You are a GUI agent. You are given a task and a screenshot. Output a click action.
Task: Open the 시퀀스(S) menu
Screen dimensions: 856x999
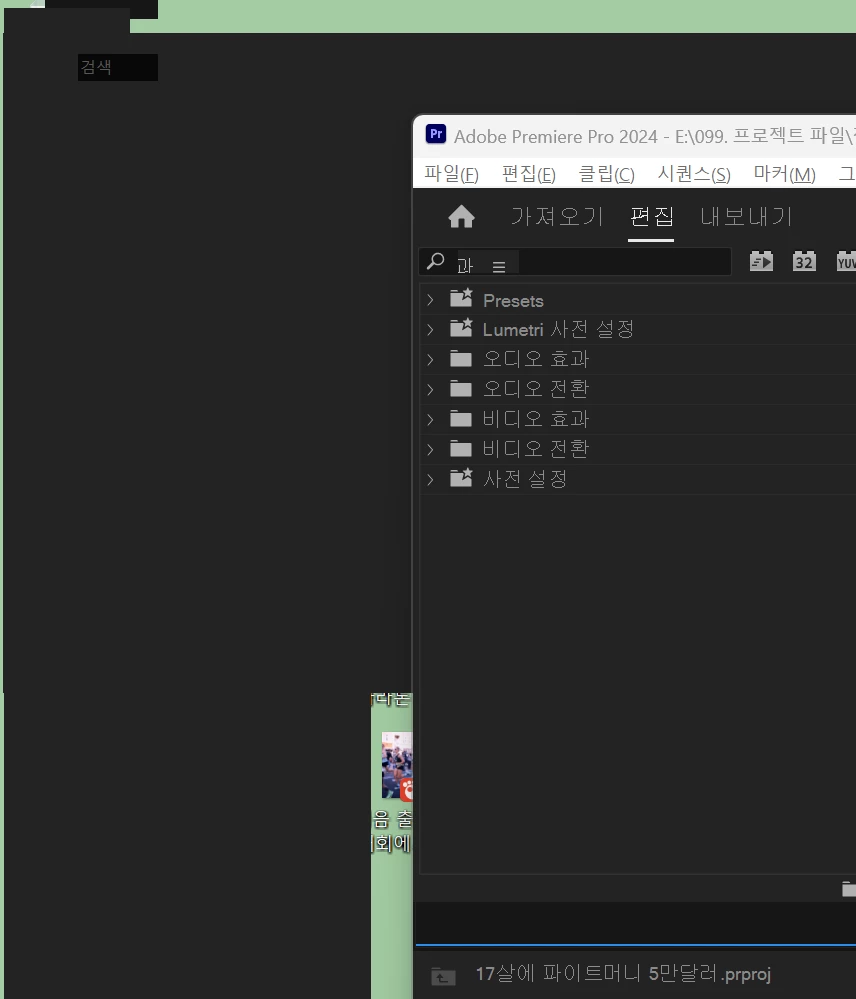[694, 174]
